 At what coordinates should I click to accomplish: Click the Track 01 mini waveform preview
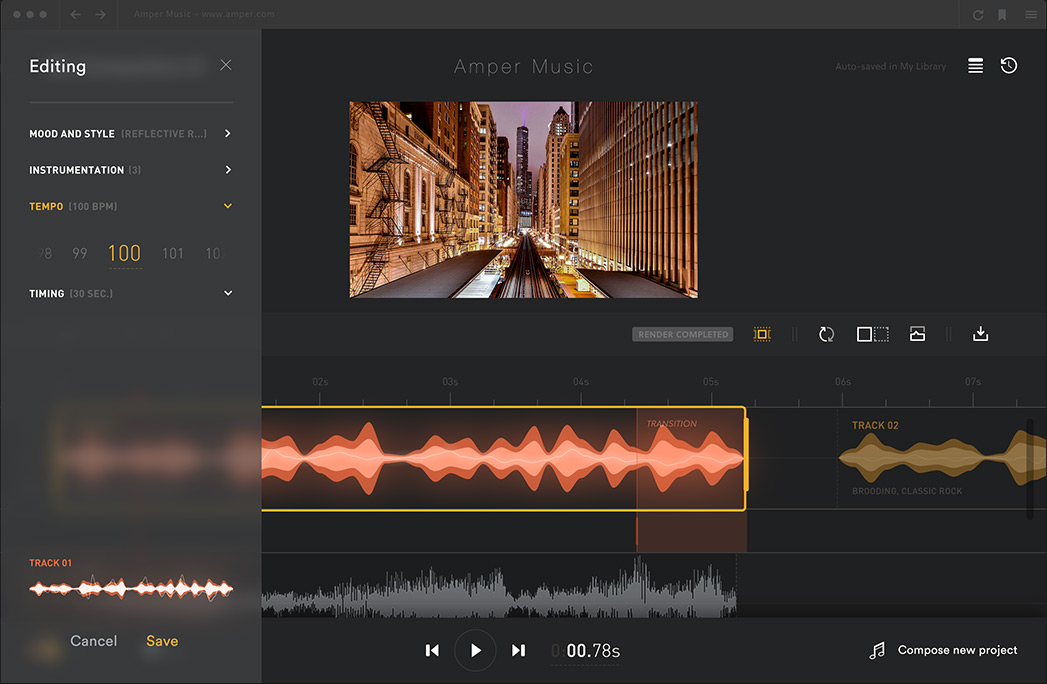[x=131, y=588]
